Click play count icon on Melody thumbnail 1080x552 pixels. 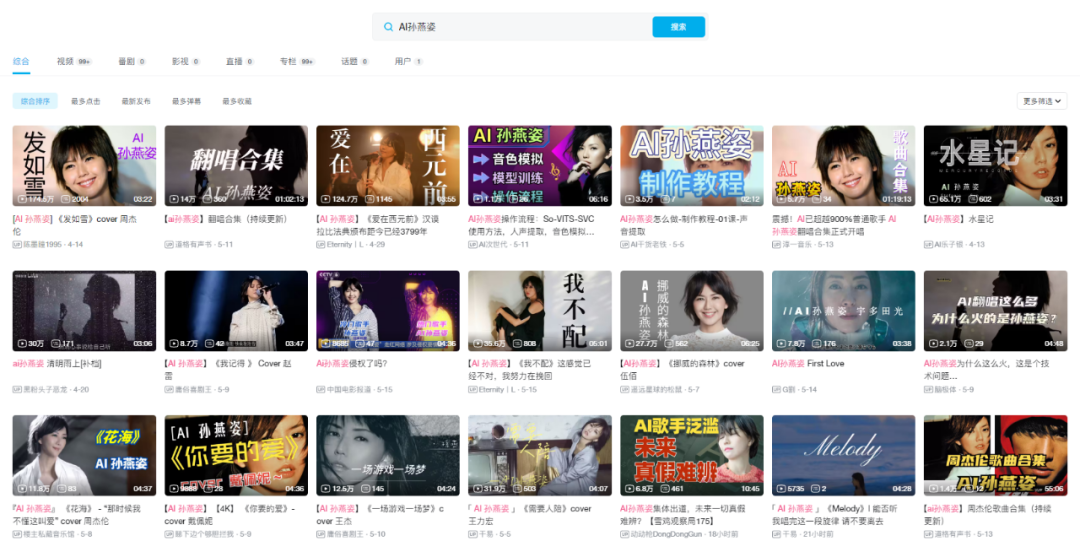[x=781, y=489]
